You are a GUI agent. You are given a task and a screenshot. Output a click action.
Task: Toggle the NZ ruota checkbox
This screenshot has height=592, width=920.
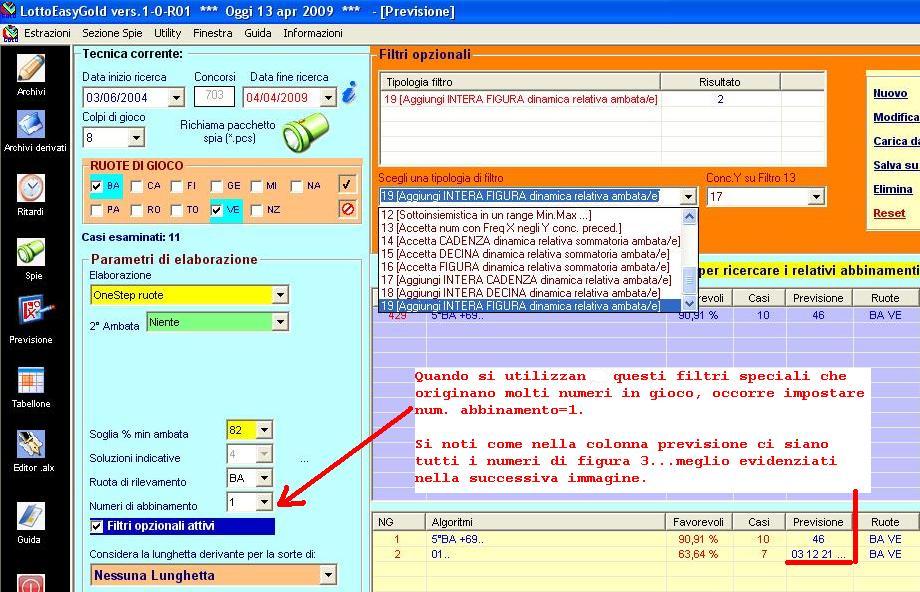pyautogui.click(x=256, y=210)
